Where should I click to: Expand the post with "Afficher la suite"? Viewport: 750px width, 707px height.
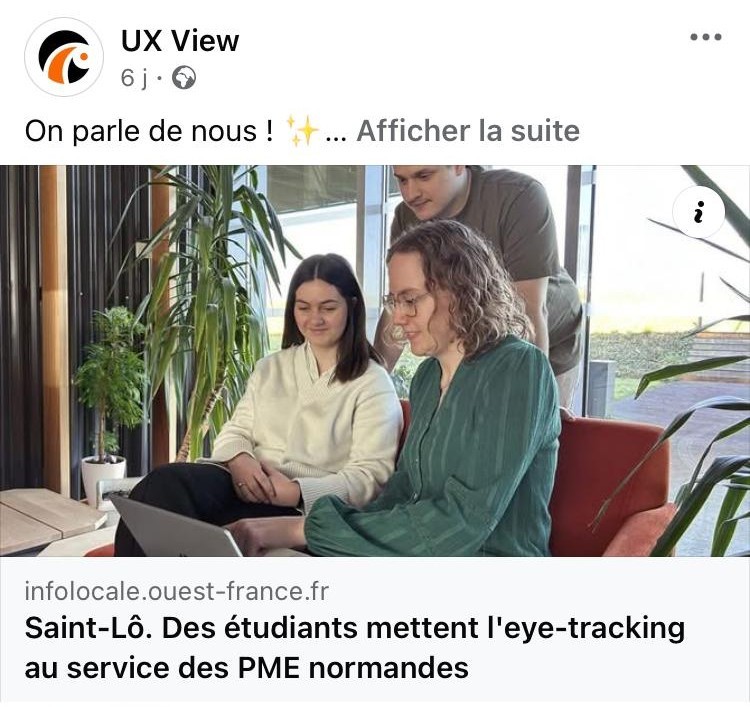468,131
